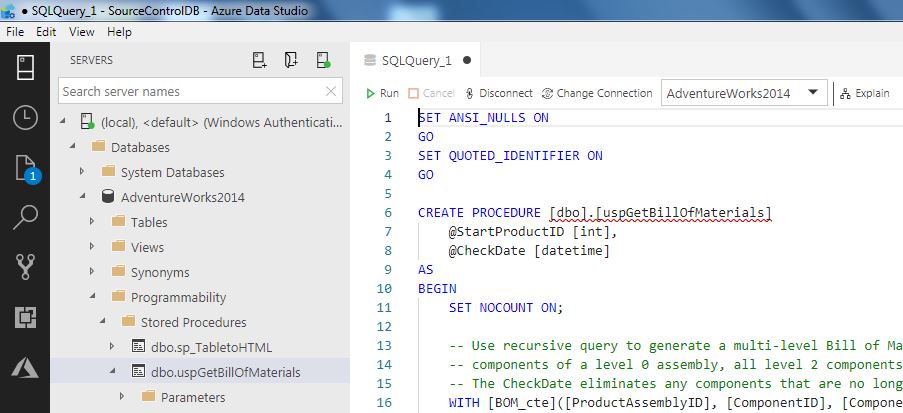Viewport: 903px width, 413px height.
Task: Click Show Active Connections icon
Action: tap(323, 60)
